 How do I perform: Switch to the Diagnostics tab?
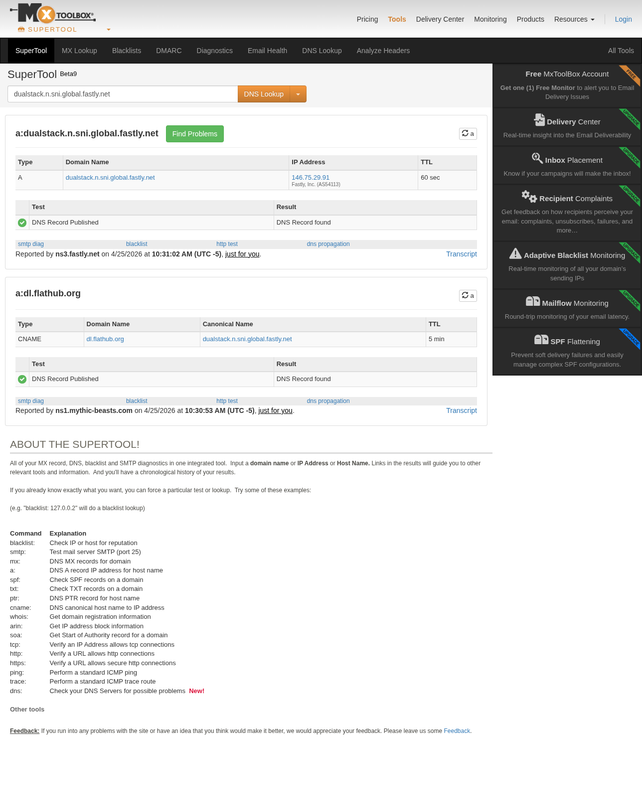(214, 51)
